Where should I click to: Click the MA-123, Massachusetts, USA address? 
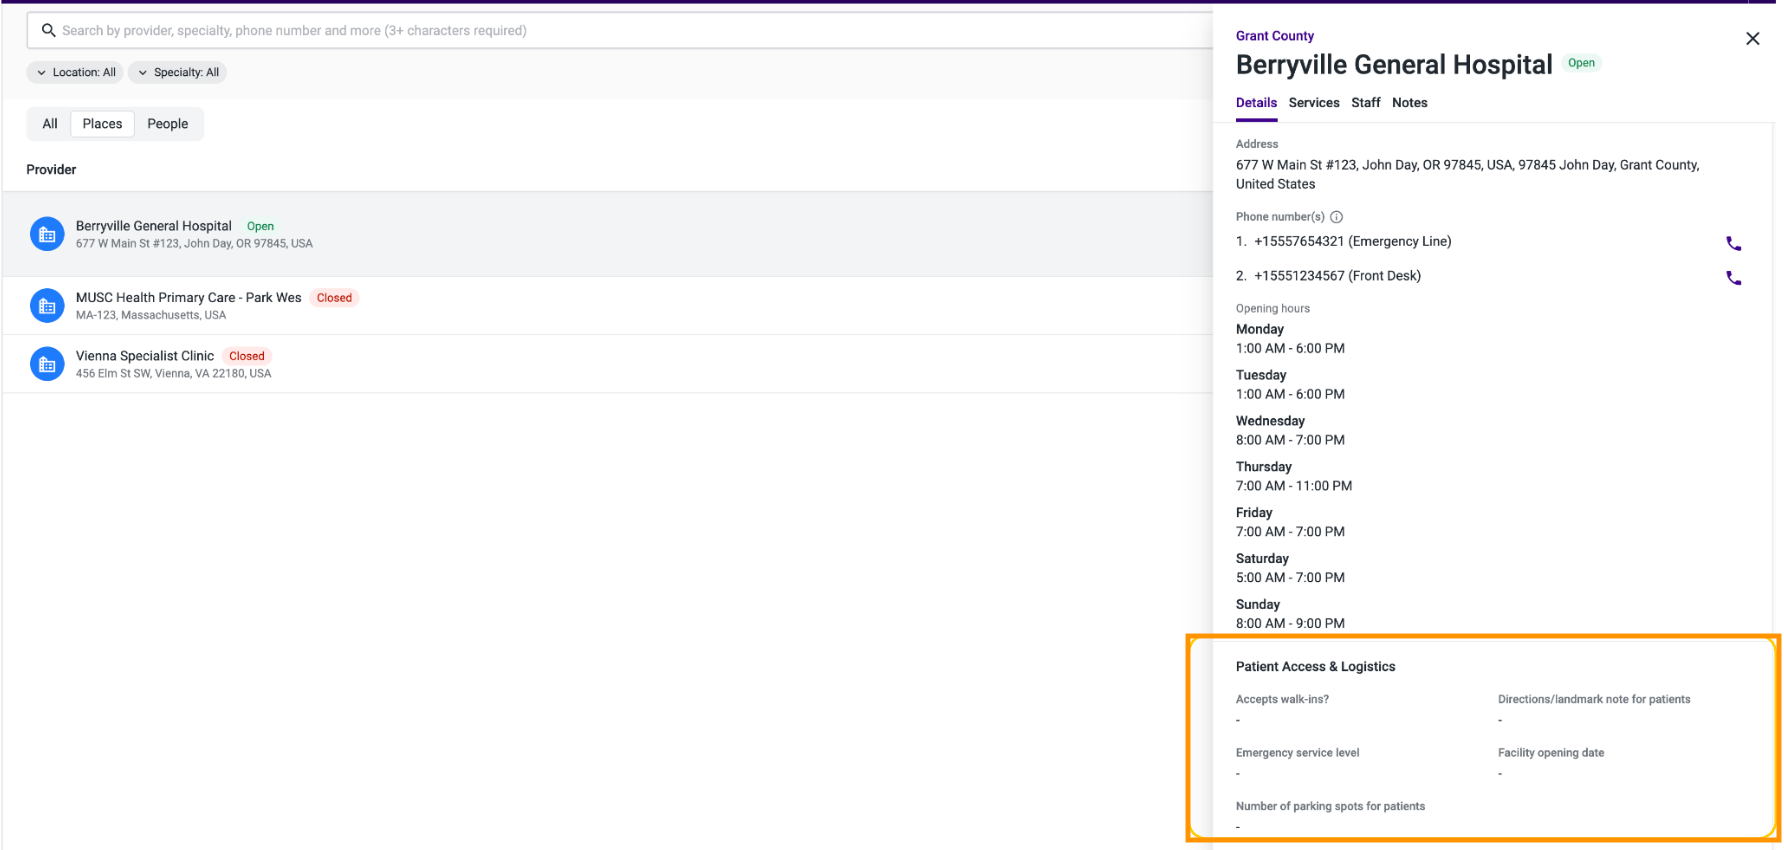click(x=151, y=315)
